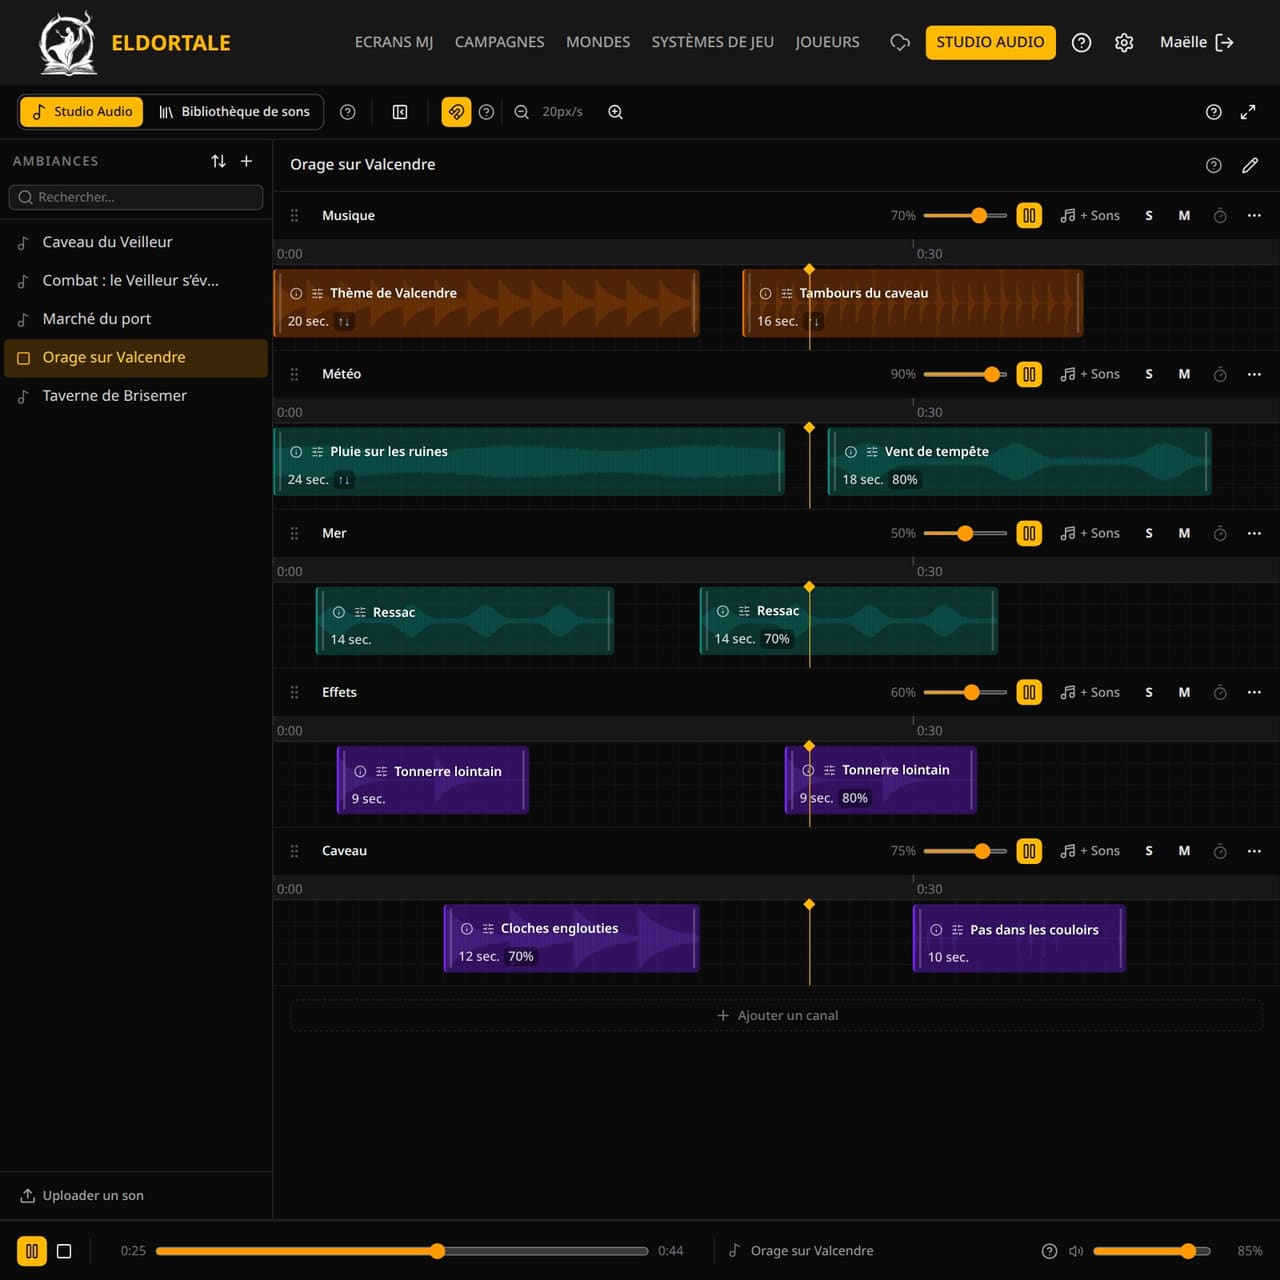
Task: Click the timer icon on Météo channel
Action: tap(1220, 374)
